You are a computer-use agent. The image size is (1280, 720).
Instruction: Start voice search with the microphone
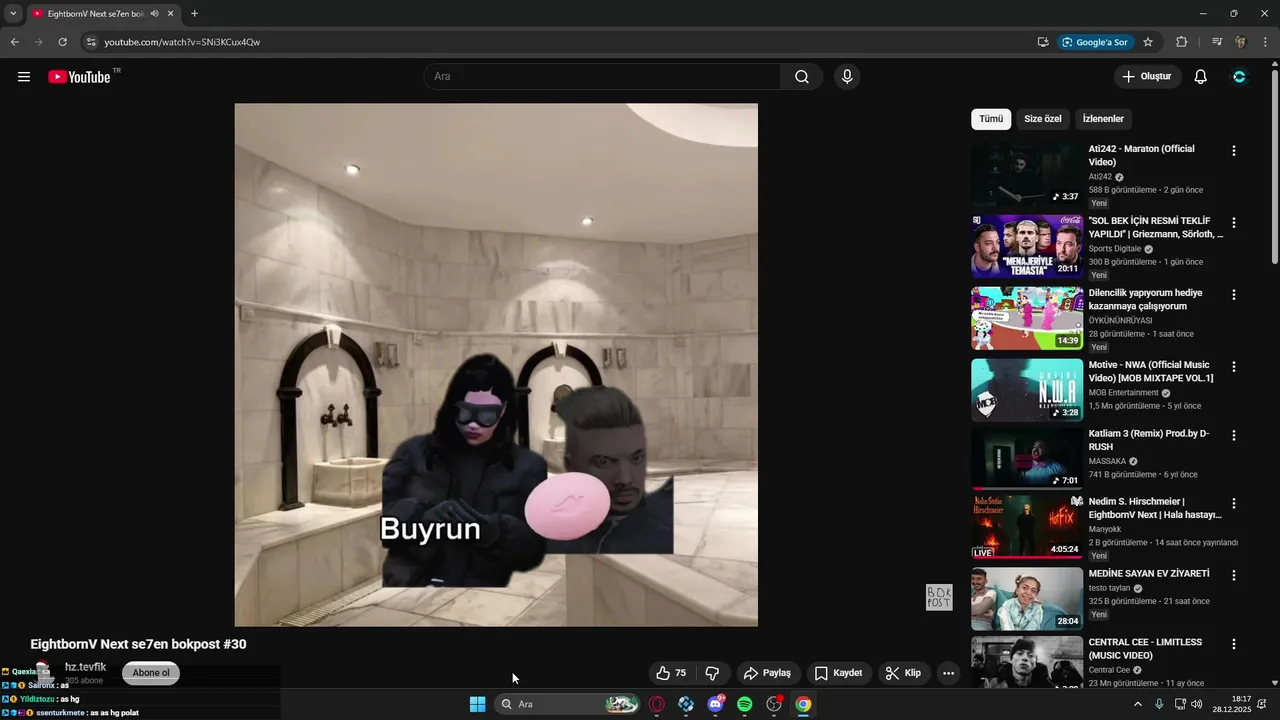[x=847, y=77]
